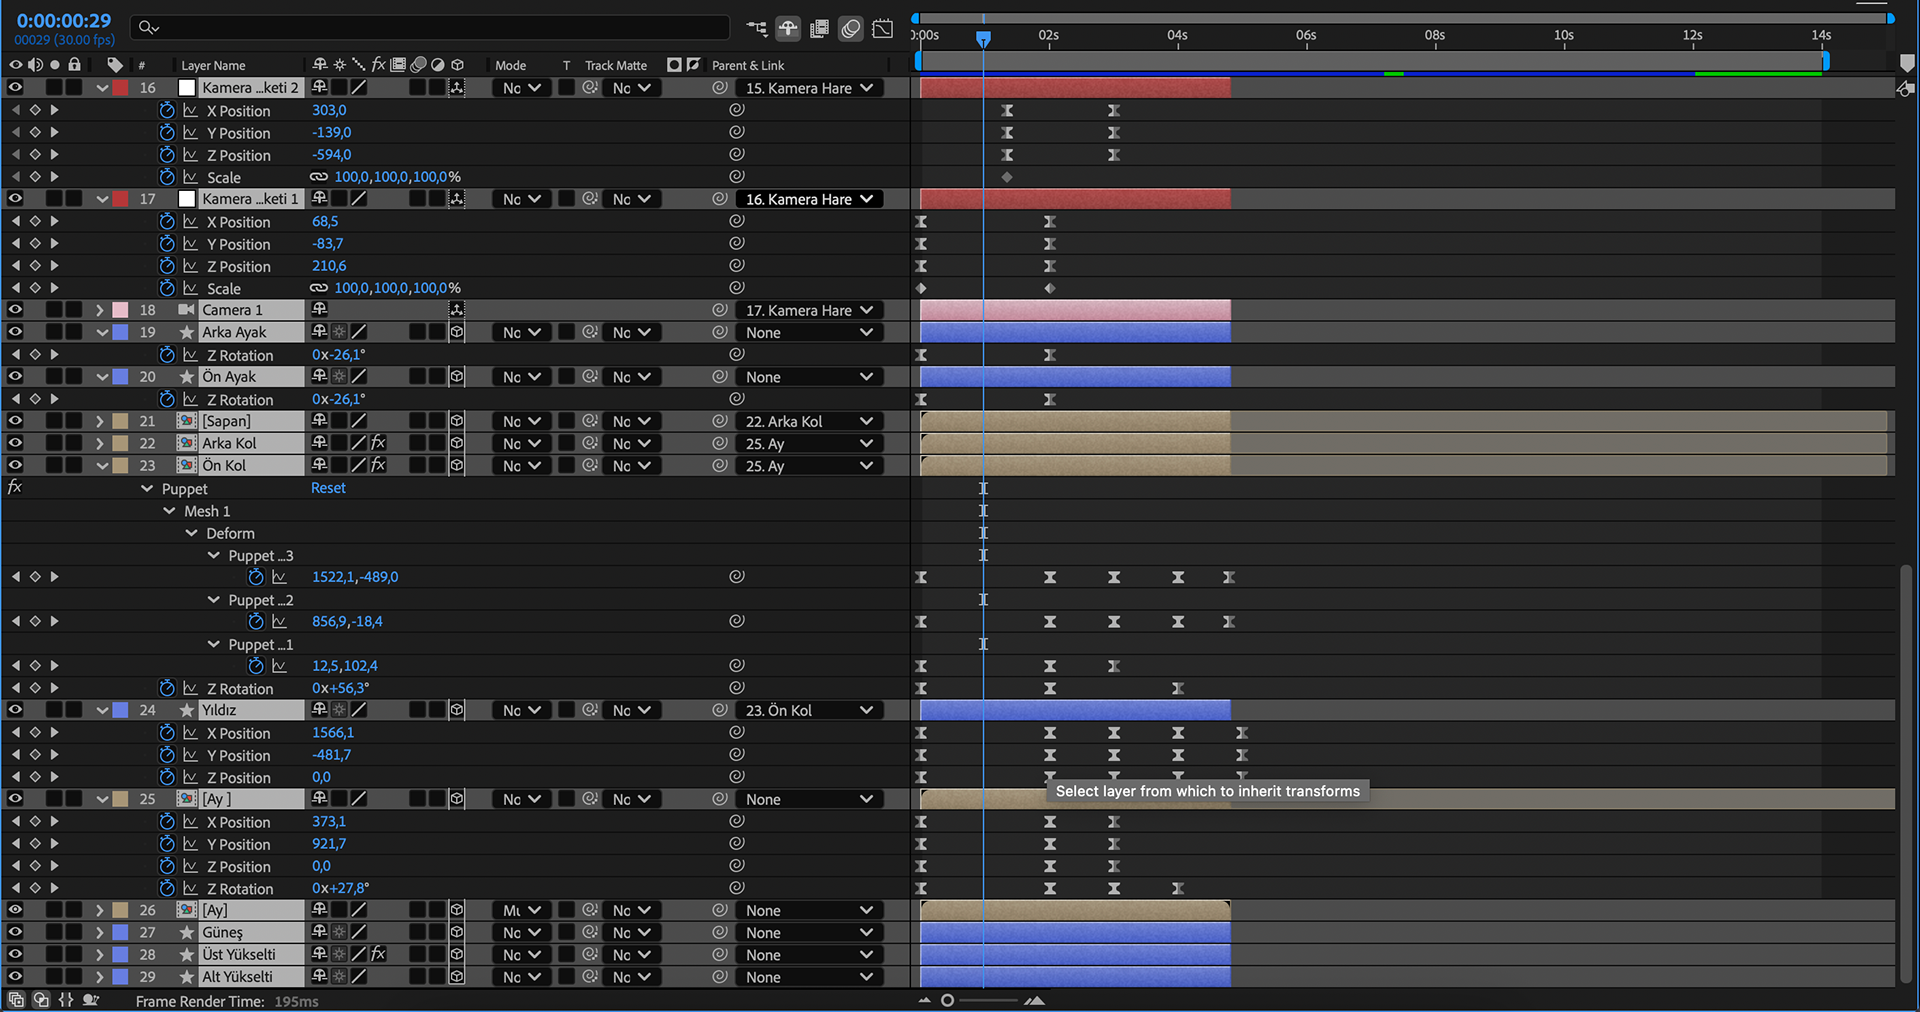Toggle shy switch on Üst Yükselti layer
Viewport: 1920px width, 1012px height.
pyautogui.click(x=319, y=954)
